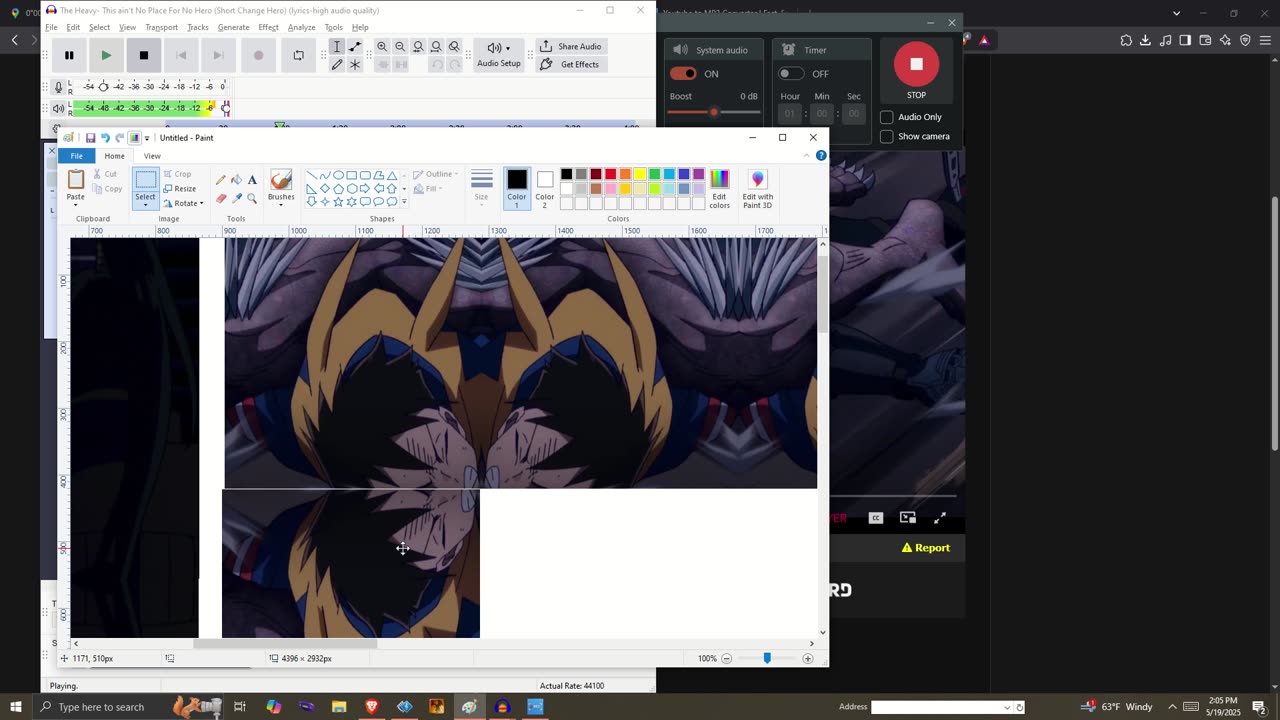Click the Windows Start button
Screen dimensions: 1280x720
15,707
